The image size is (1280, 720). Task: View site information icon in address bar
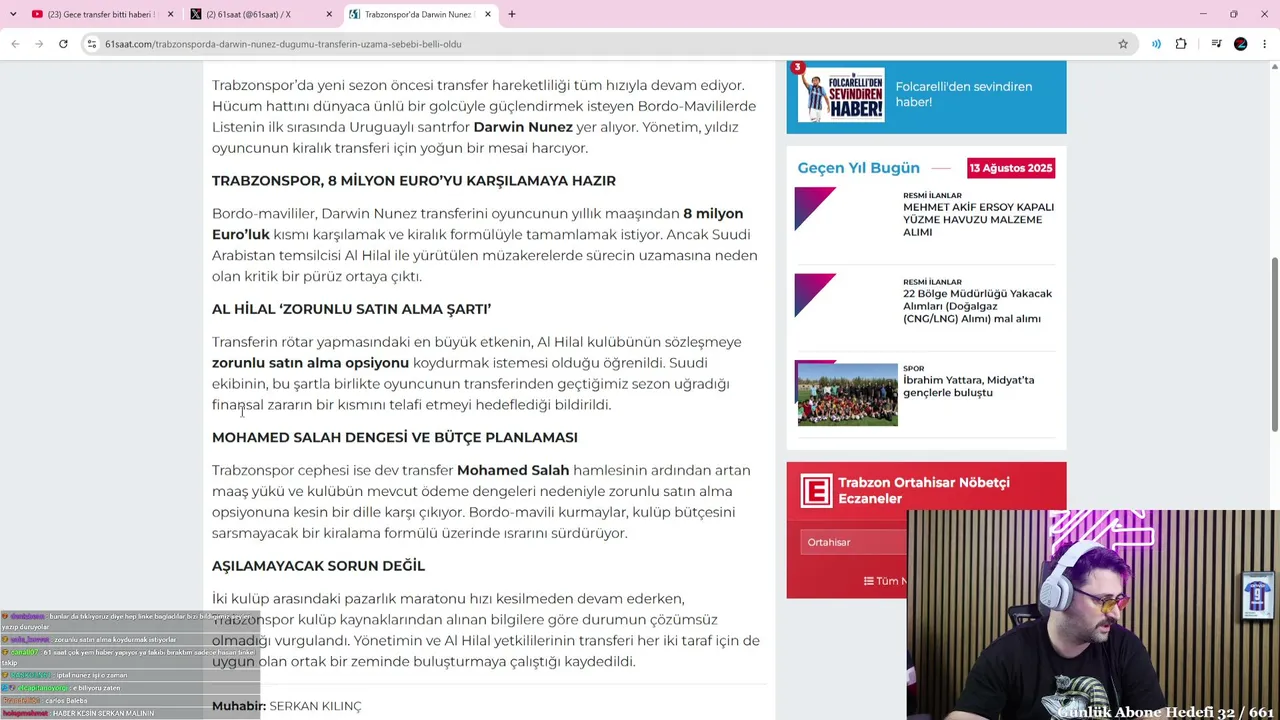point(92,44)
